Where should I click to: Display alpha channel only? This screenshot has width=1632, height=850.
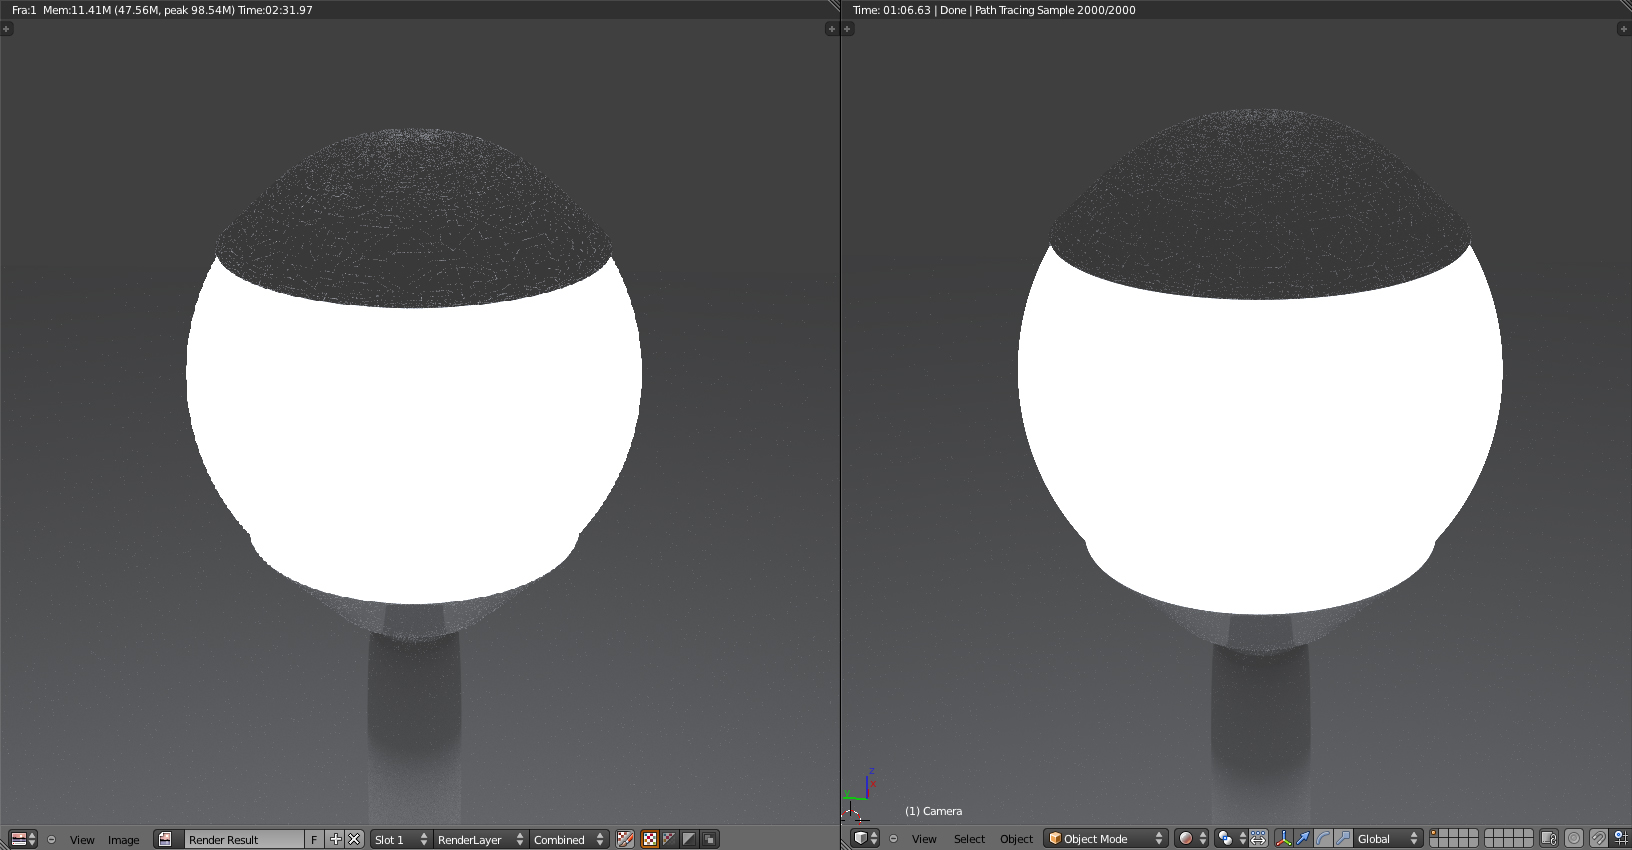(689, 839)
